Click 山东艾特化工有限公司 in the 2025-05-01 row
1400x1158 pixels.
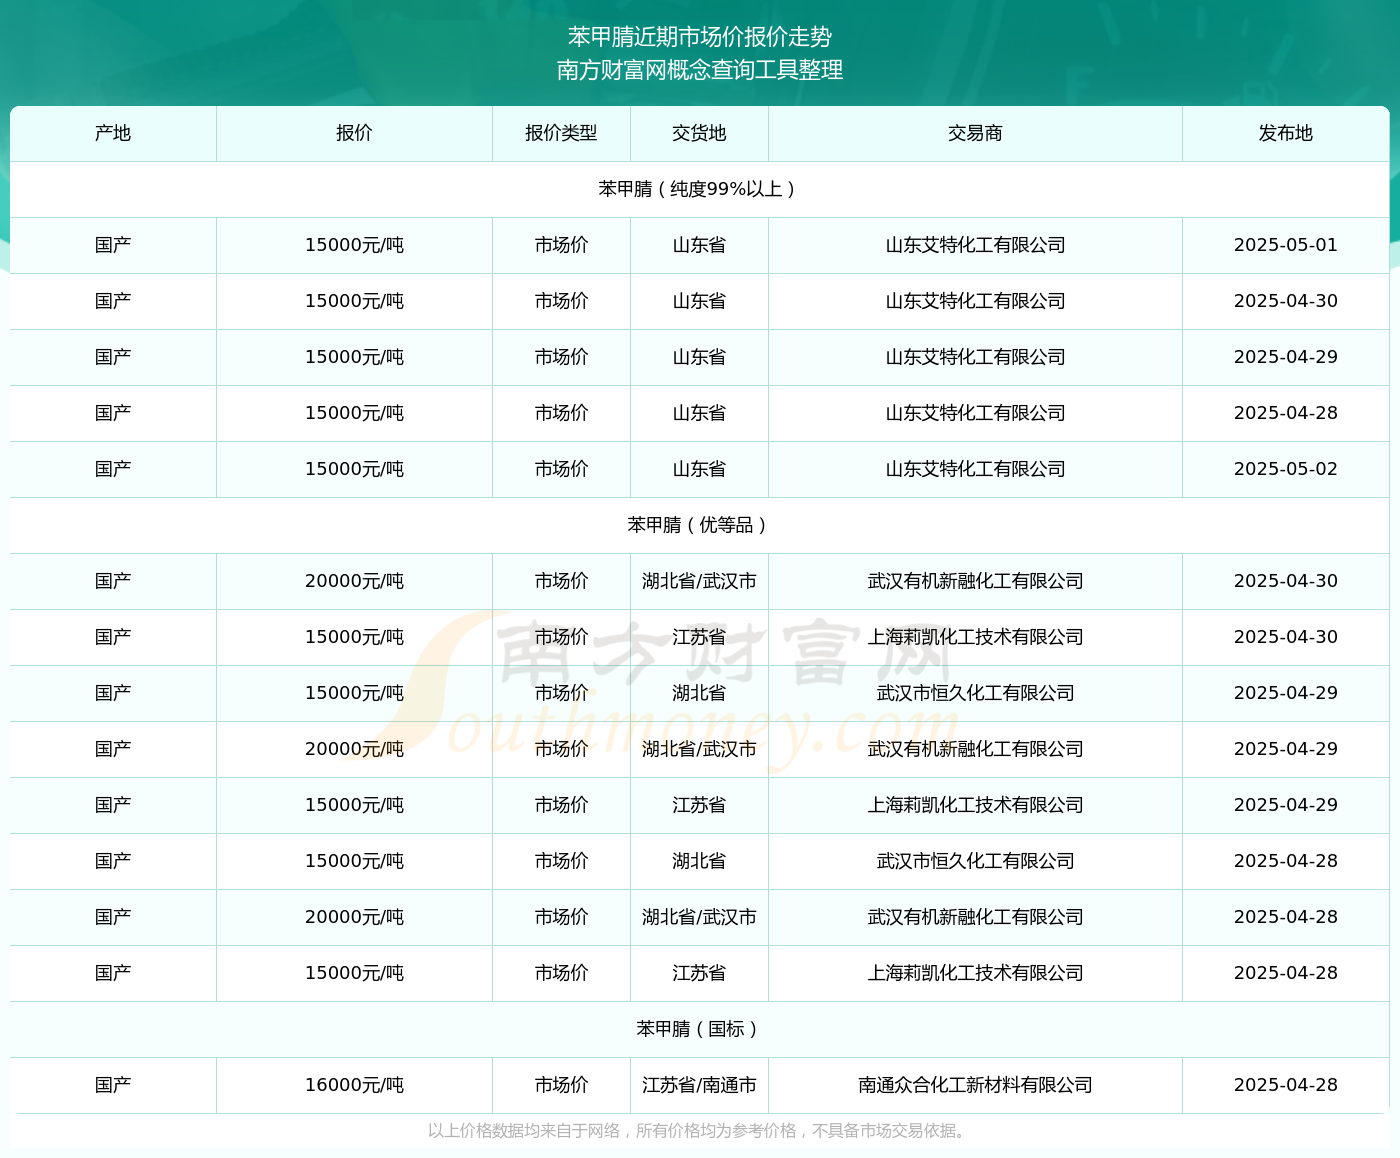[x=975, y=245]
